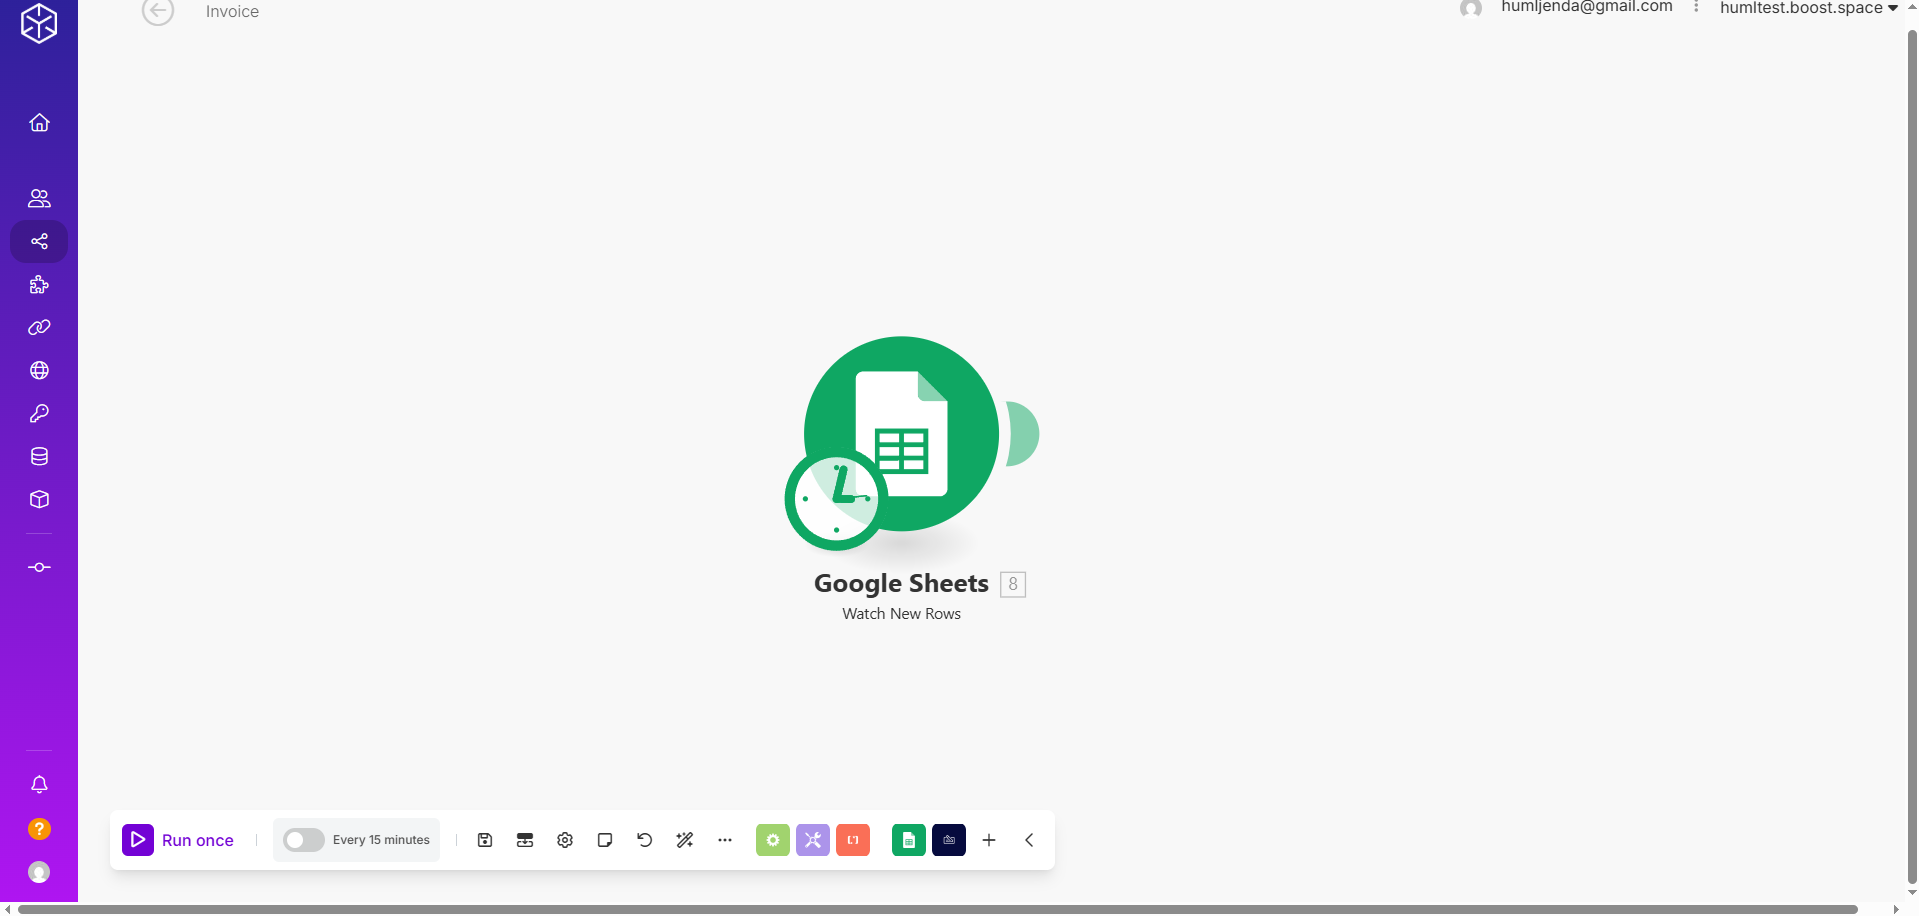Click the green Google Sheets favorite icon
The width and height of the screenshot is (1919, 916).
[909, 840]
